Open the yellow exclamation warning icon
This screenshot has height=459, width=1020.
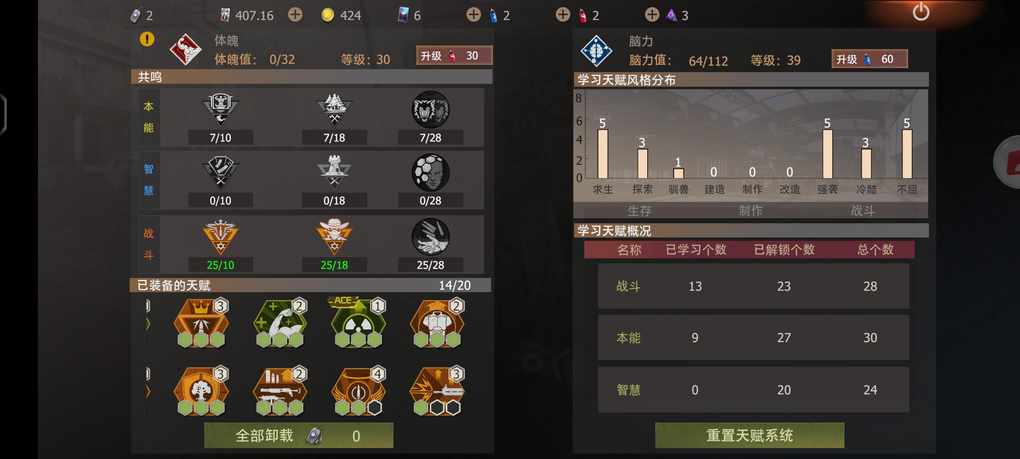pos(147,38)
